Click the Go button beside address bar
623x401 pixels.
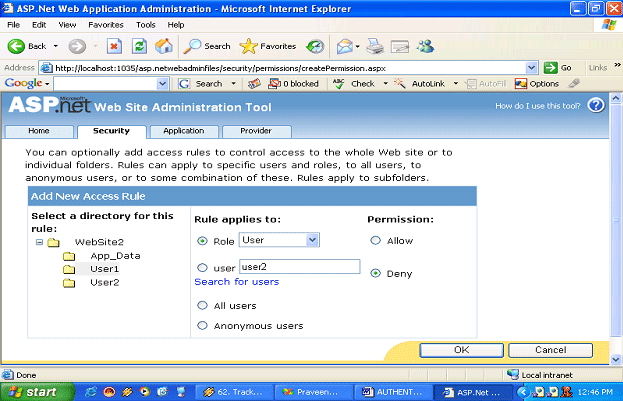click(559, 68)
